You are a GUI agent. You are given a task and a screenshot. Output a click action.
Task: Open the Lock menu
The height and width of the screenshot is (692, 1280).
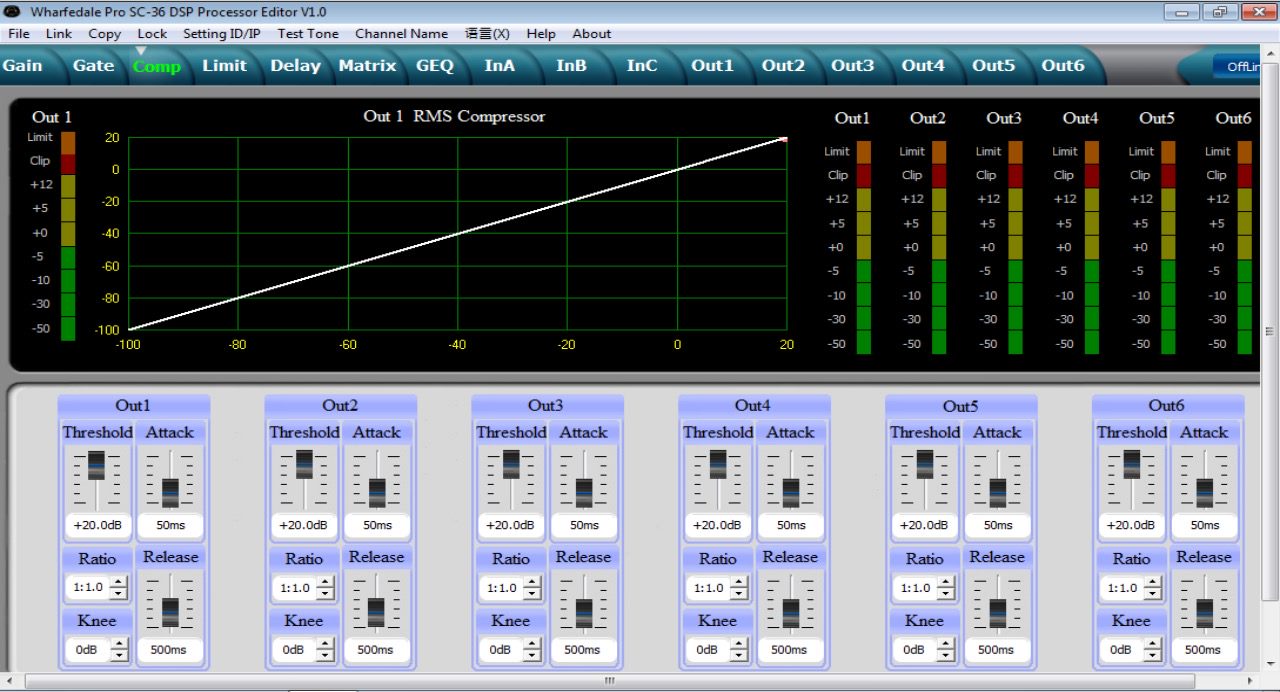(152, 33)
